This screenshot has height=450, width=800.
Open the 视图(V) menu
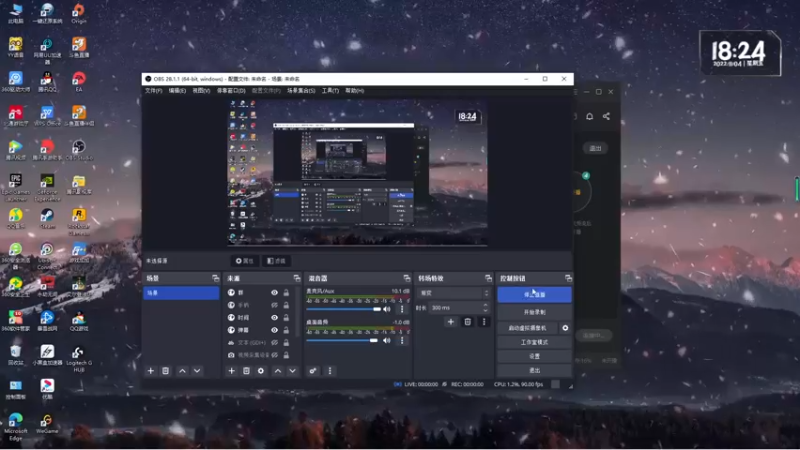201,91
